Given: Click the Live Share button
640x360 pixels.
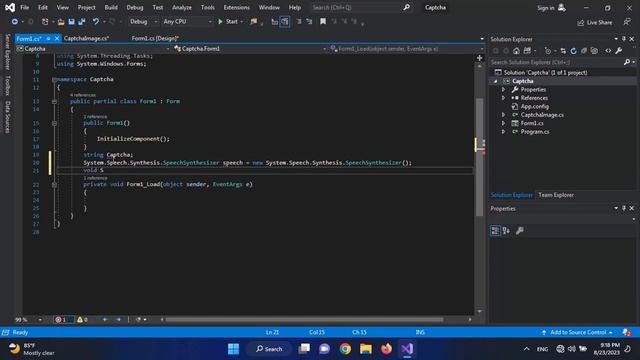Looking at the screenshot, I should pyautogui.click(x=595, y=22).
